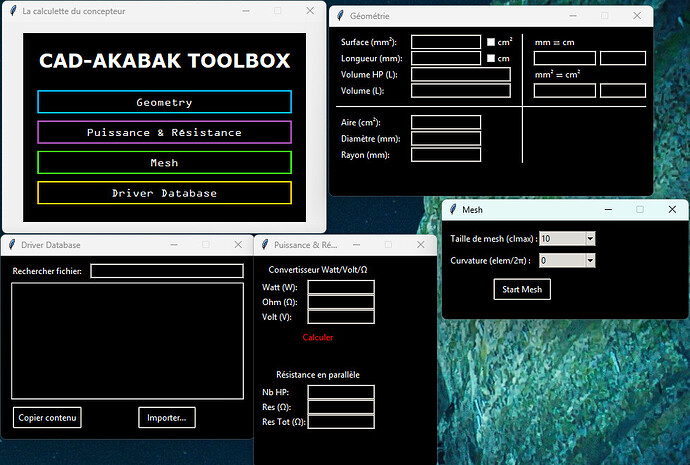Enable the cm² checkbox for Surface
The image size is (690, 465).
coord(491,42)
